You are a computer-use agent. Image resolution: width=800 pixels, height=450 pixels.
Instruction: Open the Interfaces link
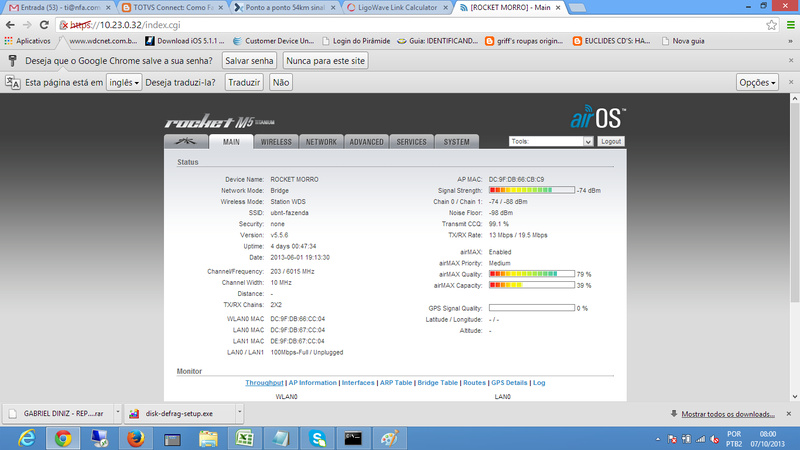[358, 383]
